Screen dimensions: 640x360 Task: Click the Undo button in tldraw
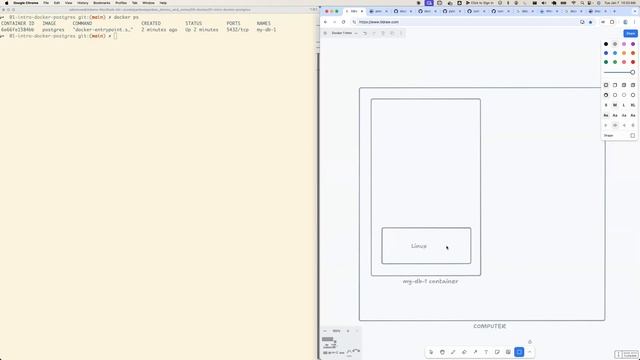pyautogui.click(x=365, y=33)
